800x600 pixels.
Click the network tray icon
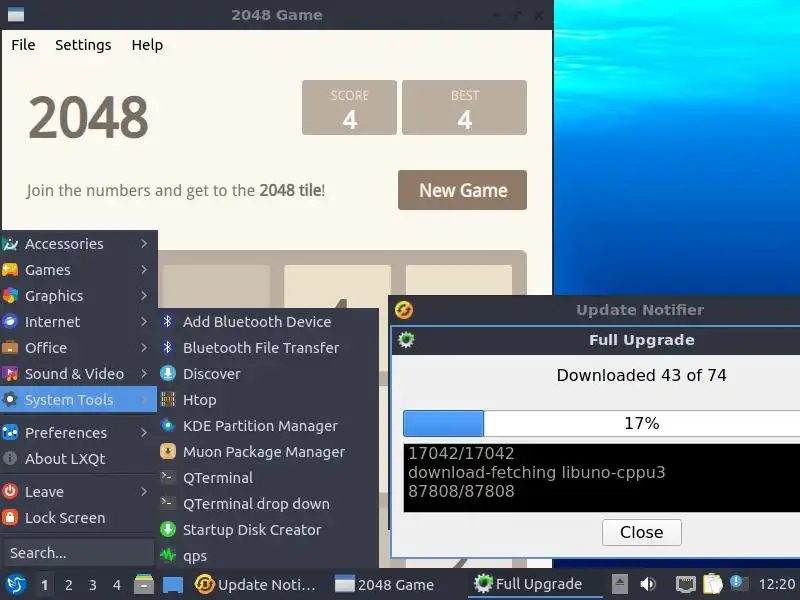tap(686, 584)
